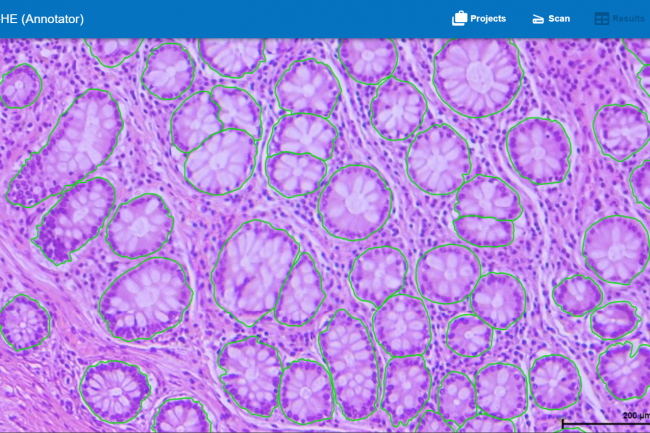Image resolution: width=650 pixels, height=433 pixels.
Task: Select the big round gland at right edge
Action: 614,247
